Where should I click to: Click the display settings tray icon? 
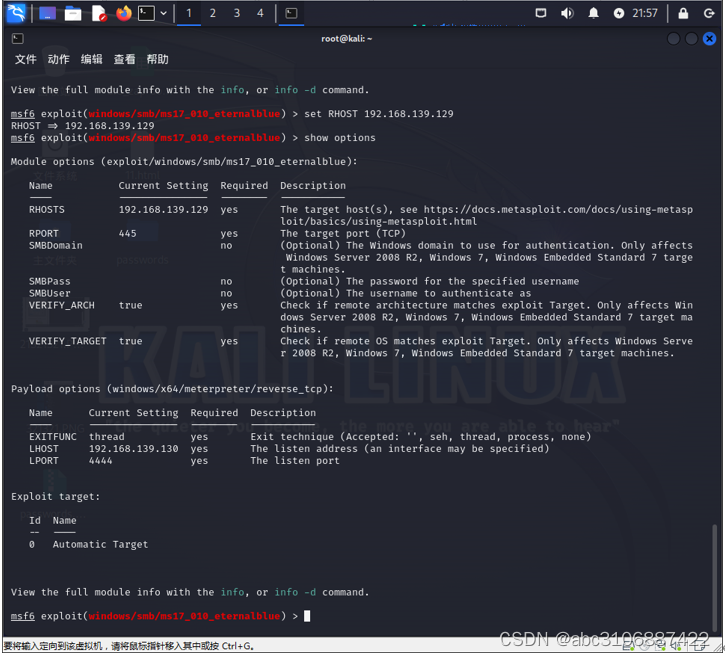541,13
